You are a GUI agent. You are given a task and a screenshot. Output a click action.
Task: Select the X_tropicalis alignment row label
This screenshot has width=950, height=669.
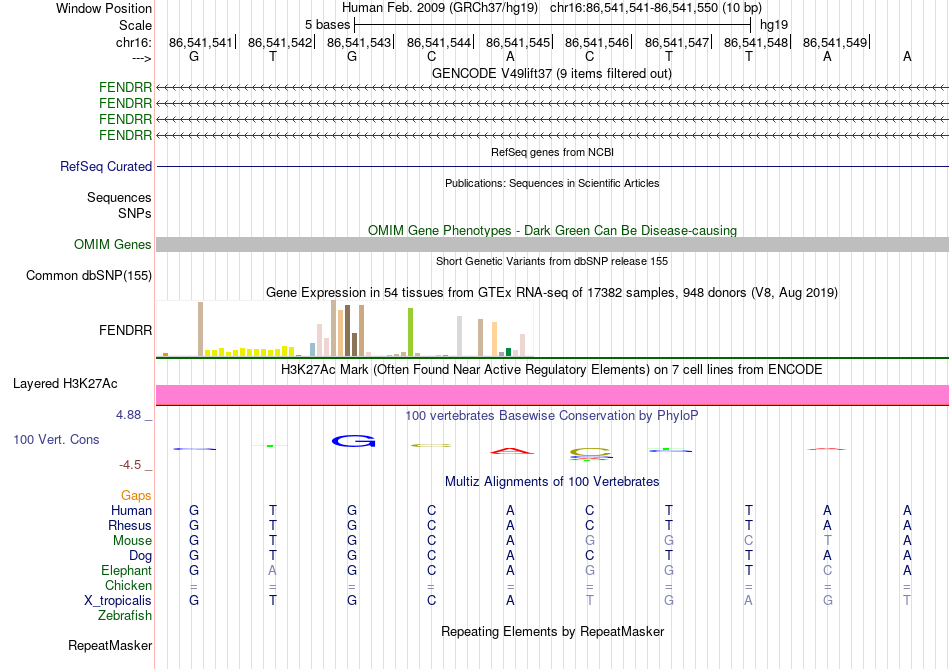[x=118, y=601]
